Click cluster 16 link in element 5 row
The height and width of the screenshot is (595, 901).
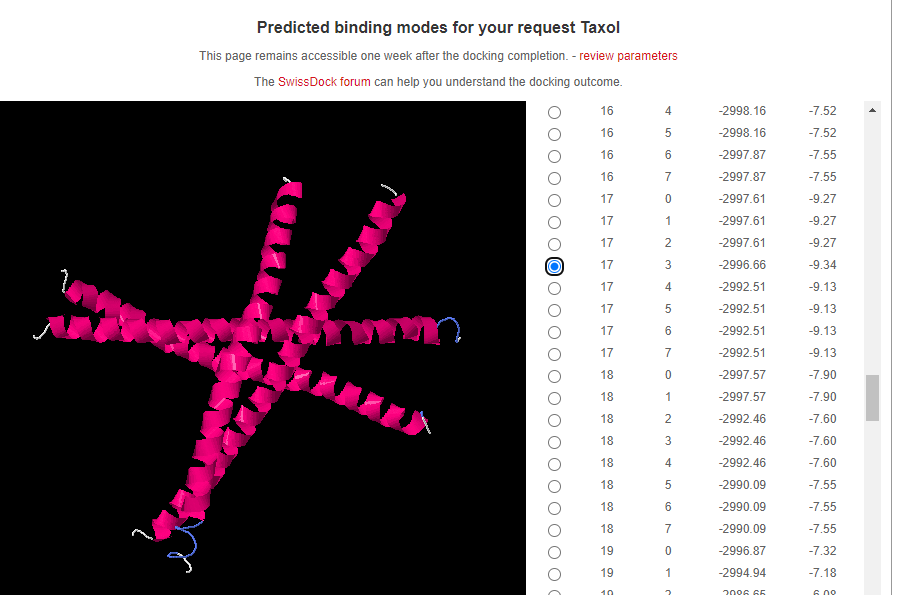point(607,133)
